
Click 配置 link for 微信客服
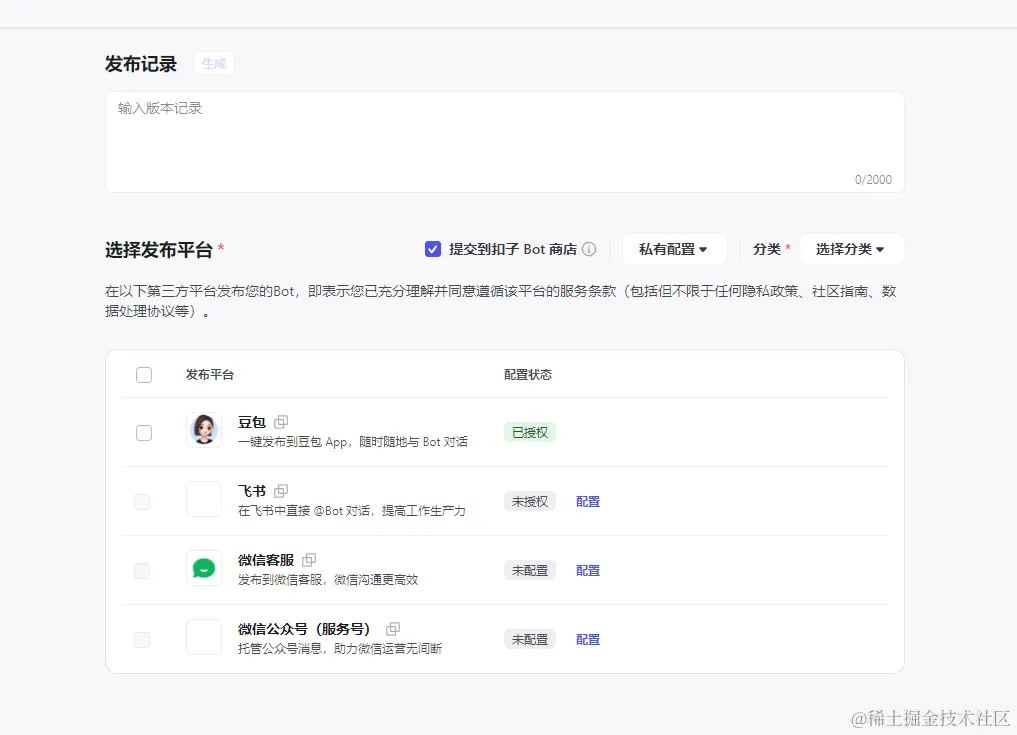[588, 570]
